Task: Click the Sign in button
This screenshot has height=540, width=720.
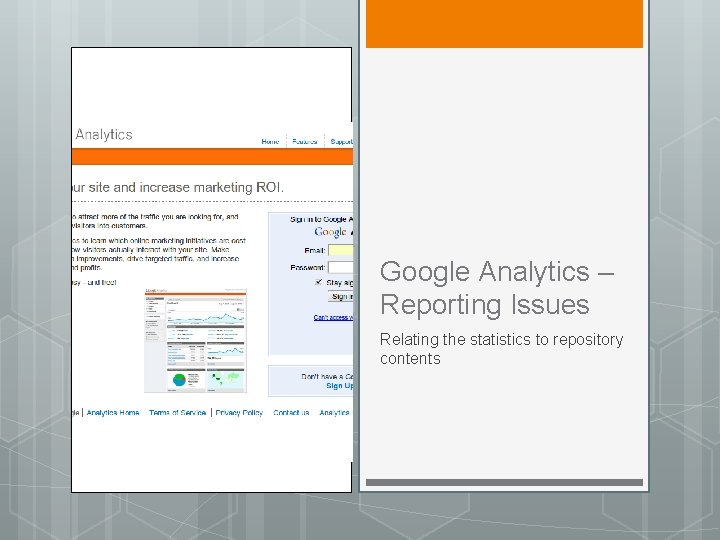Action: (341, 297)
